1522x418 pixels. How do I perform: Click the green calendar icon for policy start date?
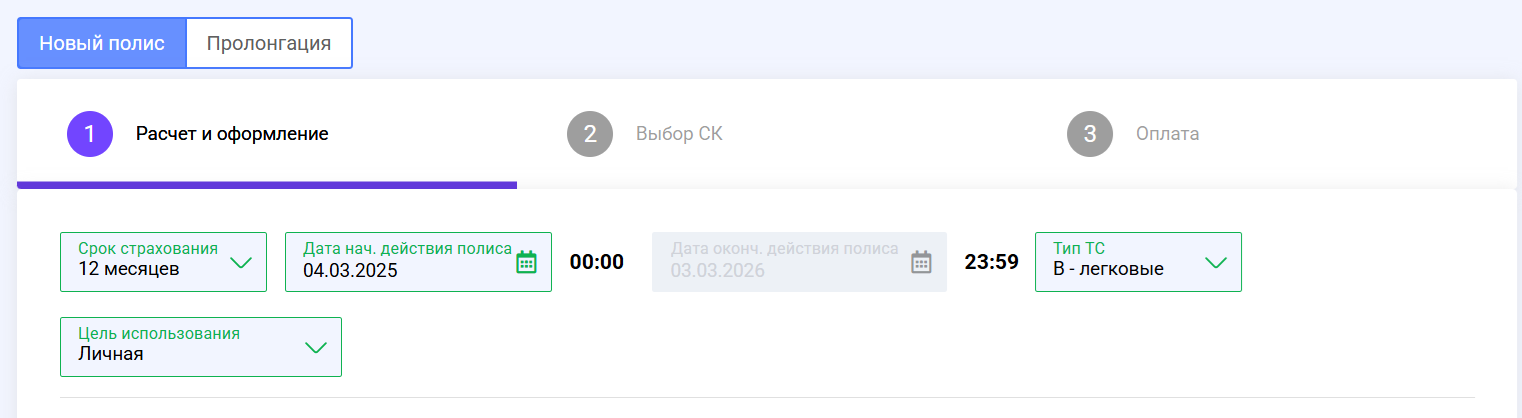coord(526,262)
